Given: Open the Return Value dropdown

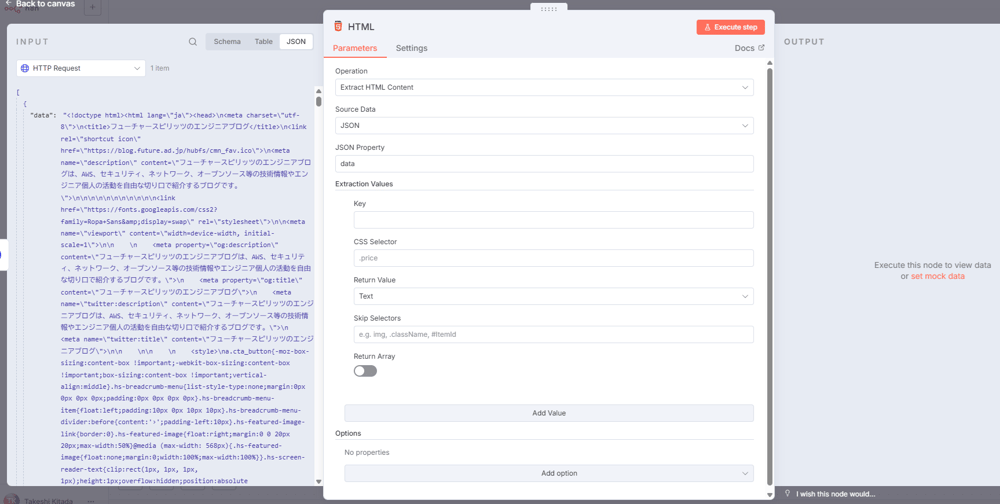Looking at the screenshot, I should point(553,296).
